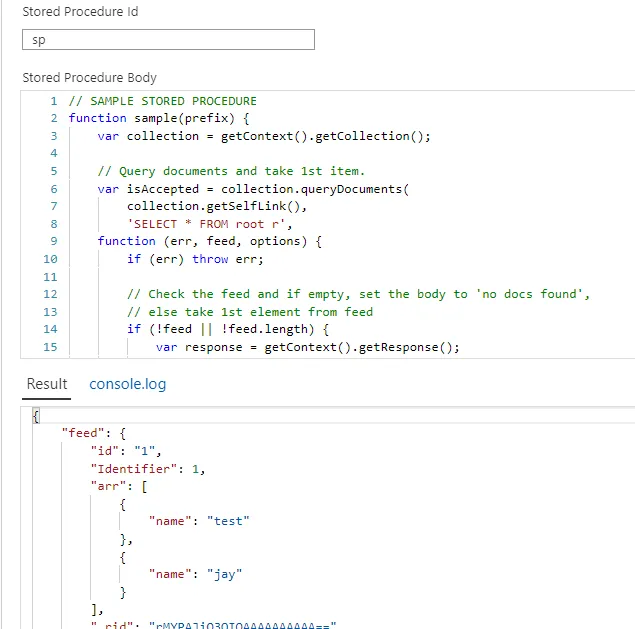Click line 'var response = getContext().getResponse();'

pyautogui.click(x=307, y=347)
